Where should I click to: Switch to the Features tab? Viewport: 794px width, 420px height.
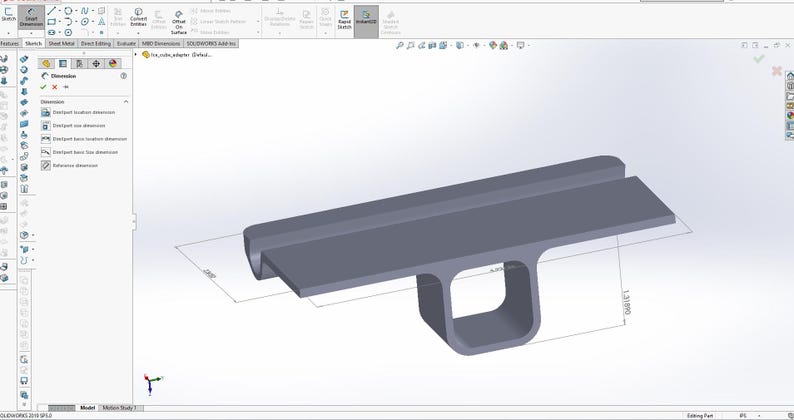click(x=10, y=44)
